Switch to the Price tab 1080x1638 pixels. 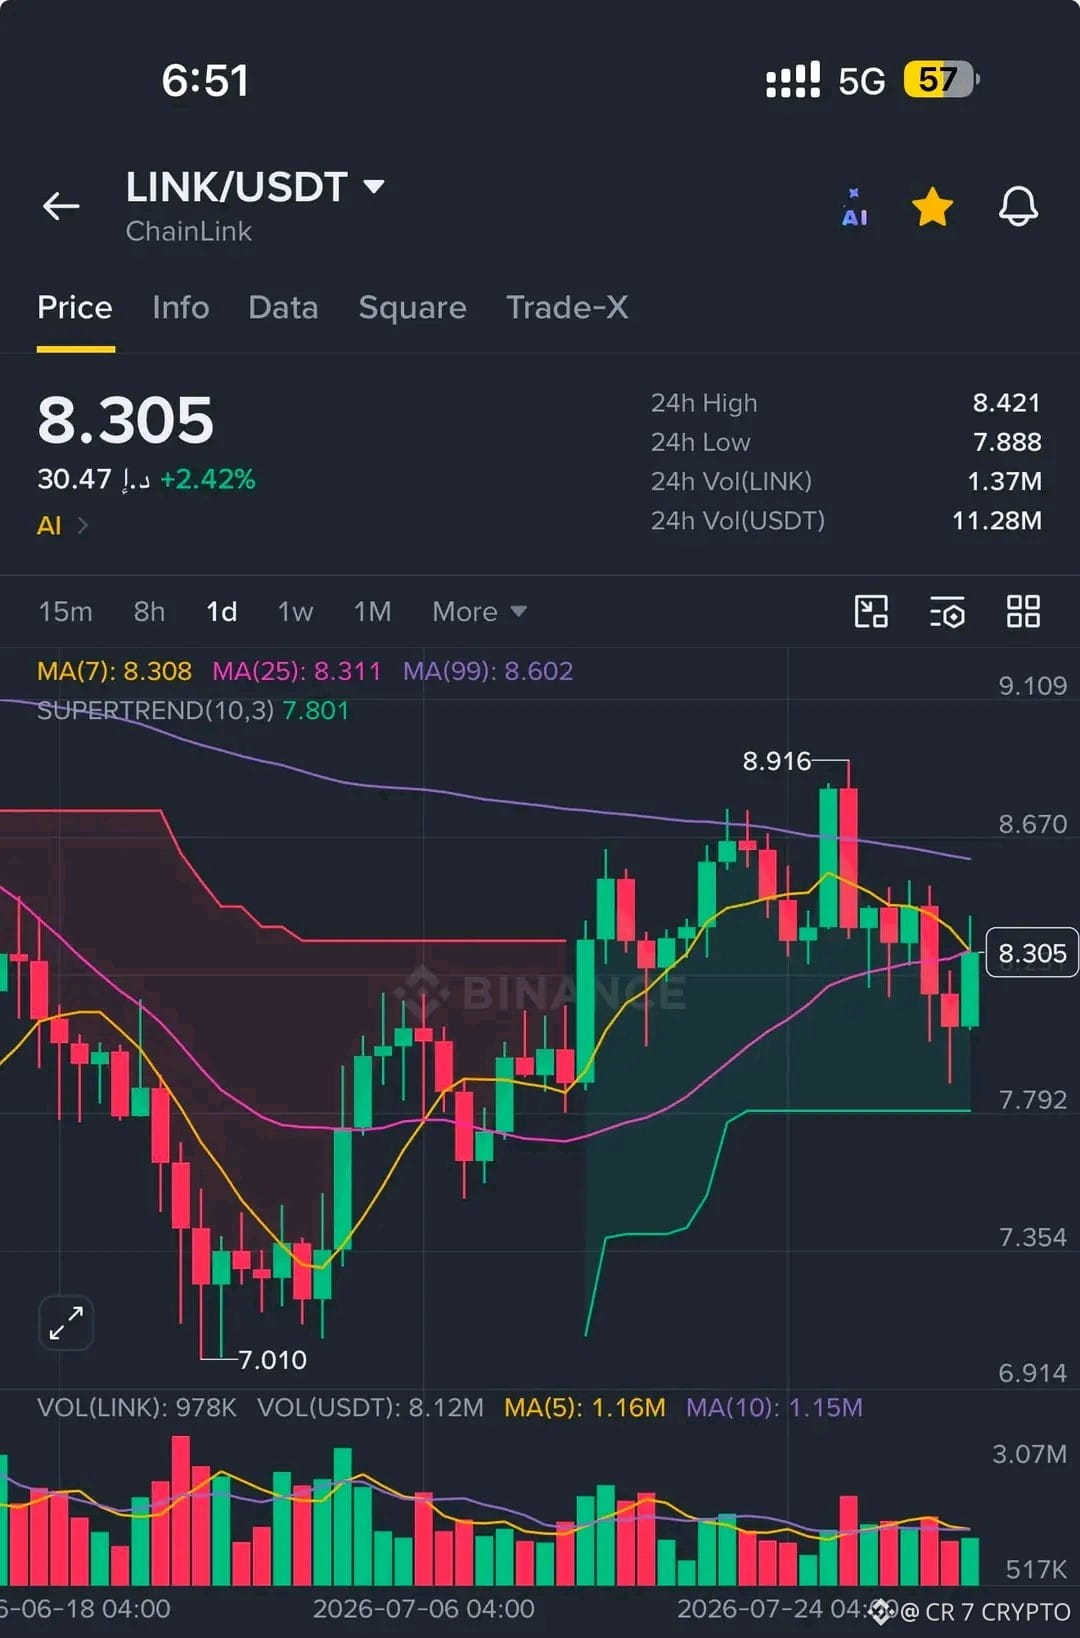75,308
